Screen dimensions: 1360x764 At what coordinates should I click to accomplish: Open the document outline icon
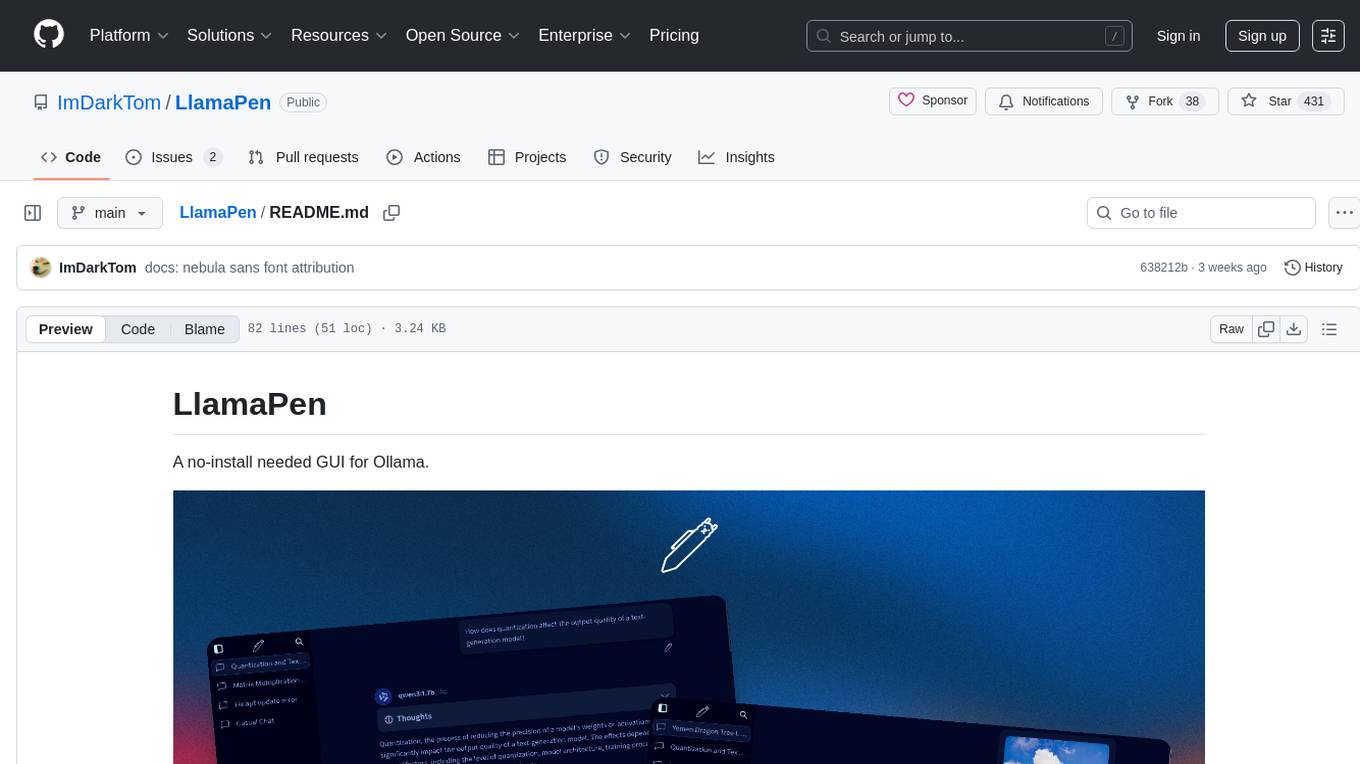pyautogui.click(x=1329, y=329)
